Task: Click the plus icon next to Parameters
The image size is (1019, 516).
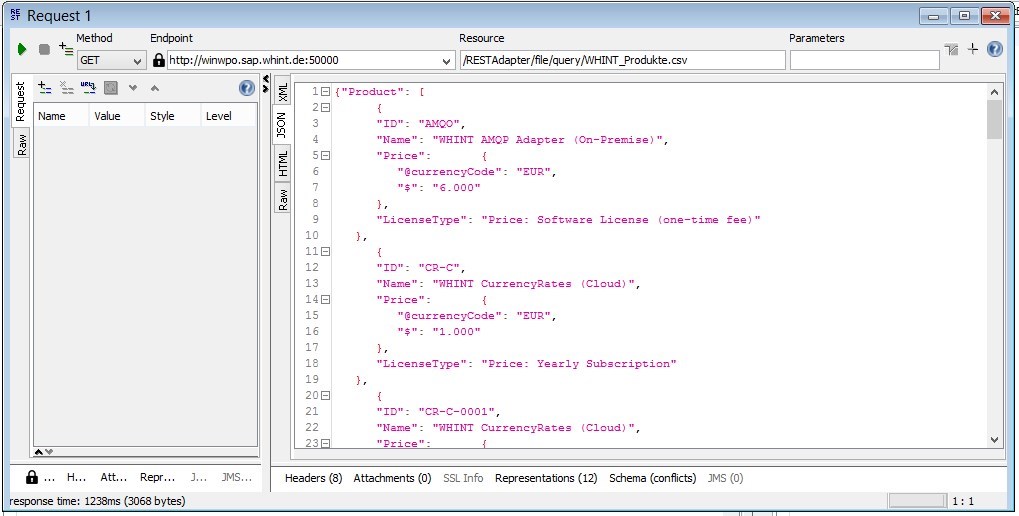Action: click(x=973, y=49)
